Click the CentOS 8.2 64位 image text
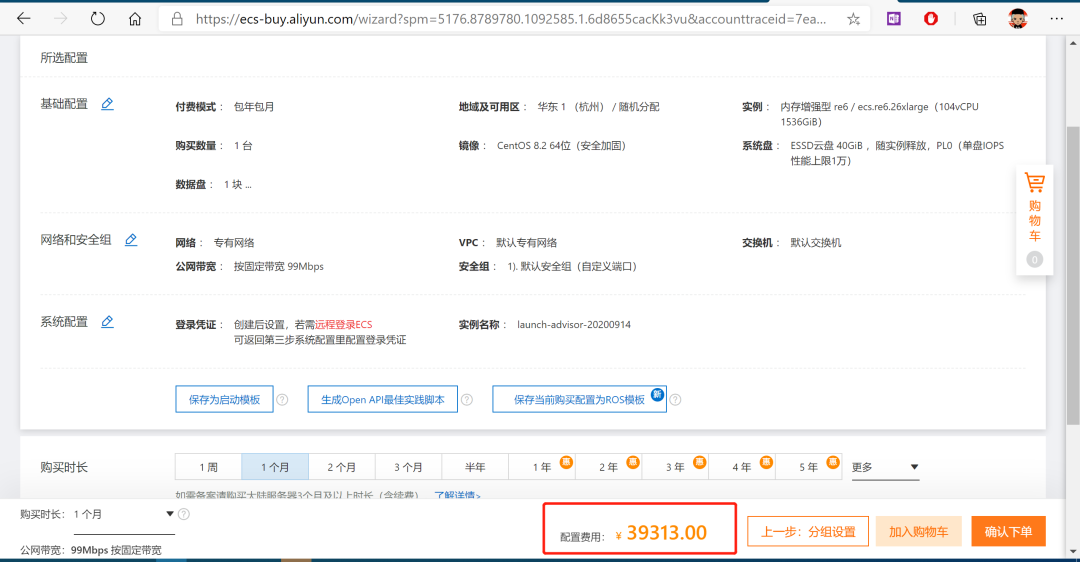 pos(561,145)
